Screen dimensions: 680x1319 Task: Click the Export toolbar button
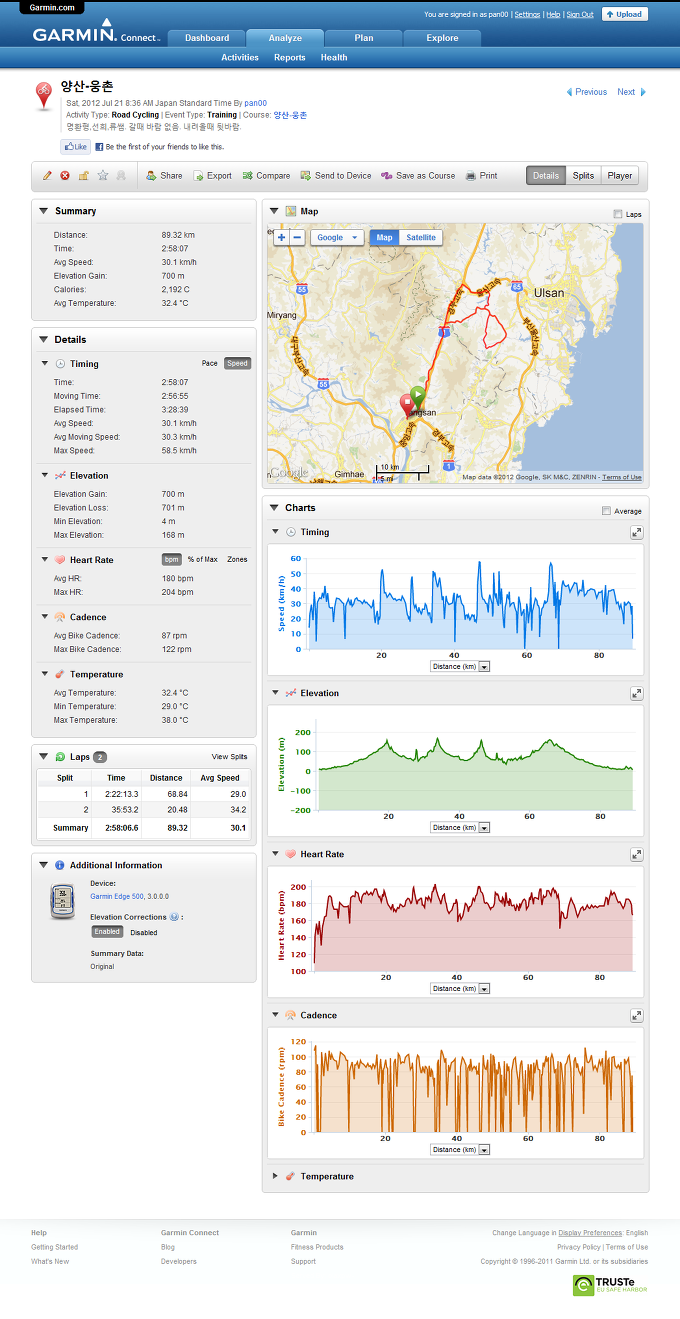[x=212, y=176]
